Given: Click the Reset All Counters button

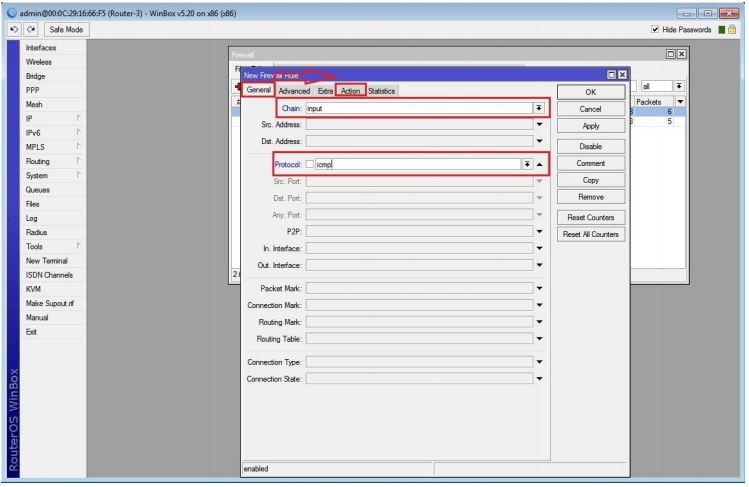Looking at the screenshot, I should click(590, 234).
